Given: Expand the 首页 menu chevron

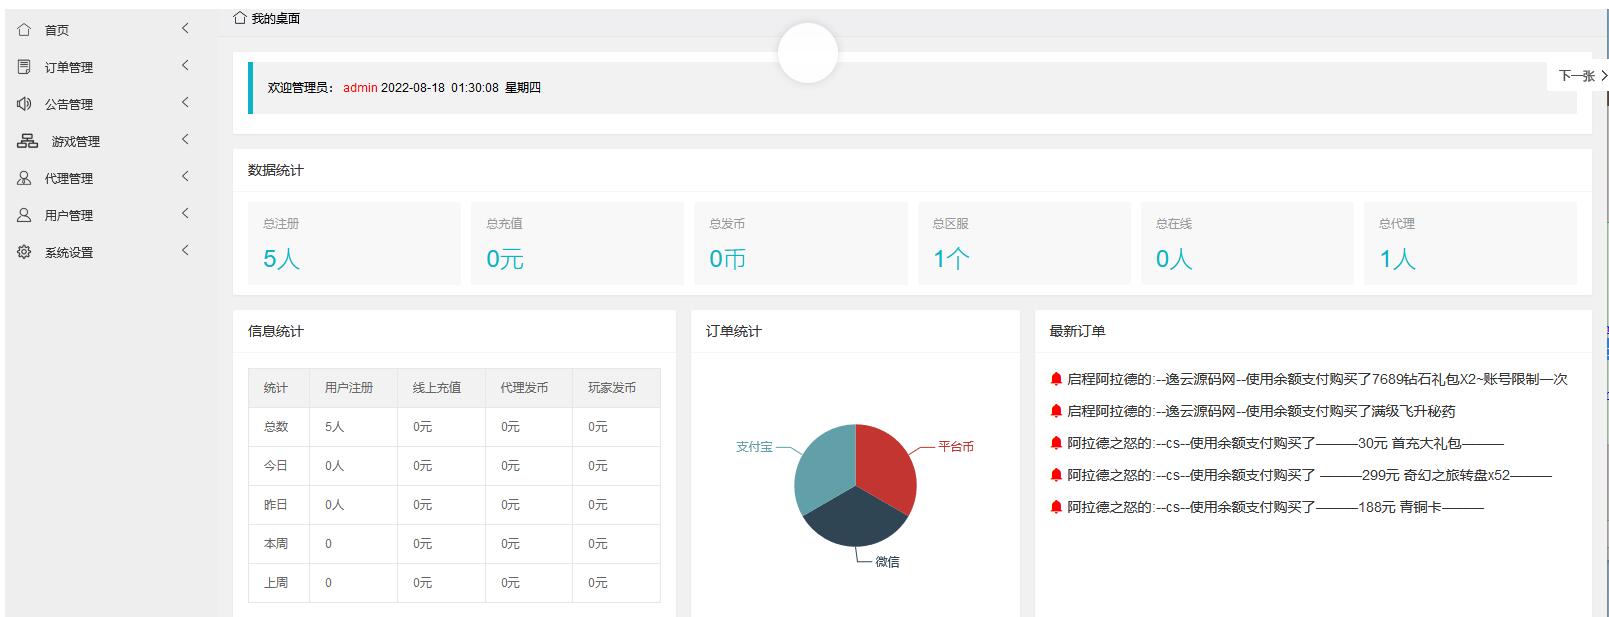Looking at the screenshot, I should (x=185, y=29).
